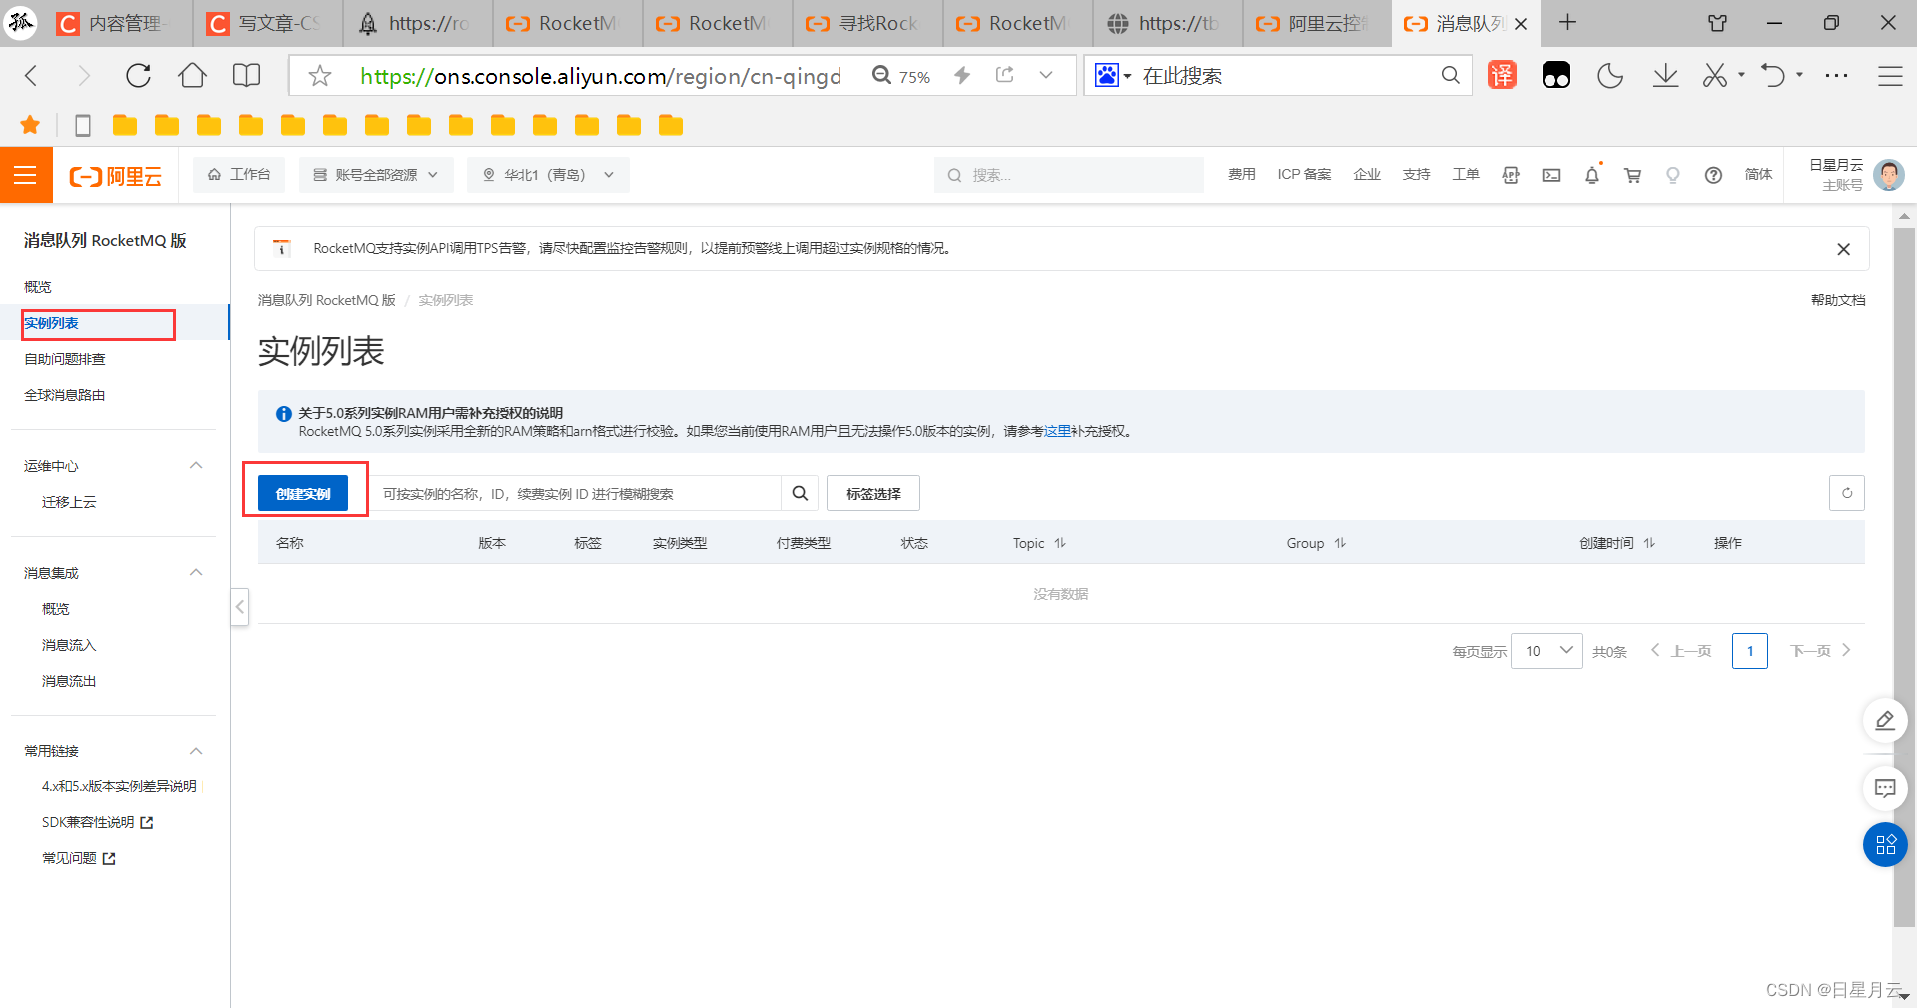This screenshot has width=1917, height=1008.
Task: Select page 1 in pagination
Action: click(x=1749, y=651)
